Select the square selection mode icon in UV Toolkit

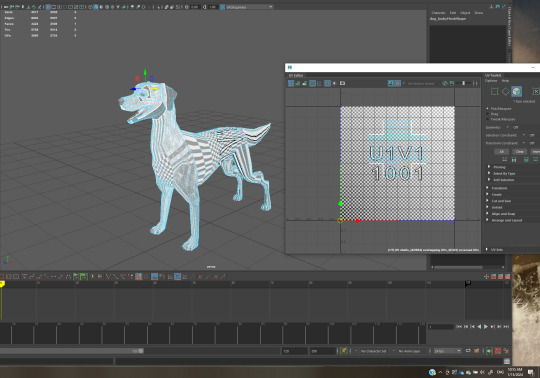click(495, 91)
